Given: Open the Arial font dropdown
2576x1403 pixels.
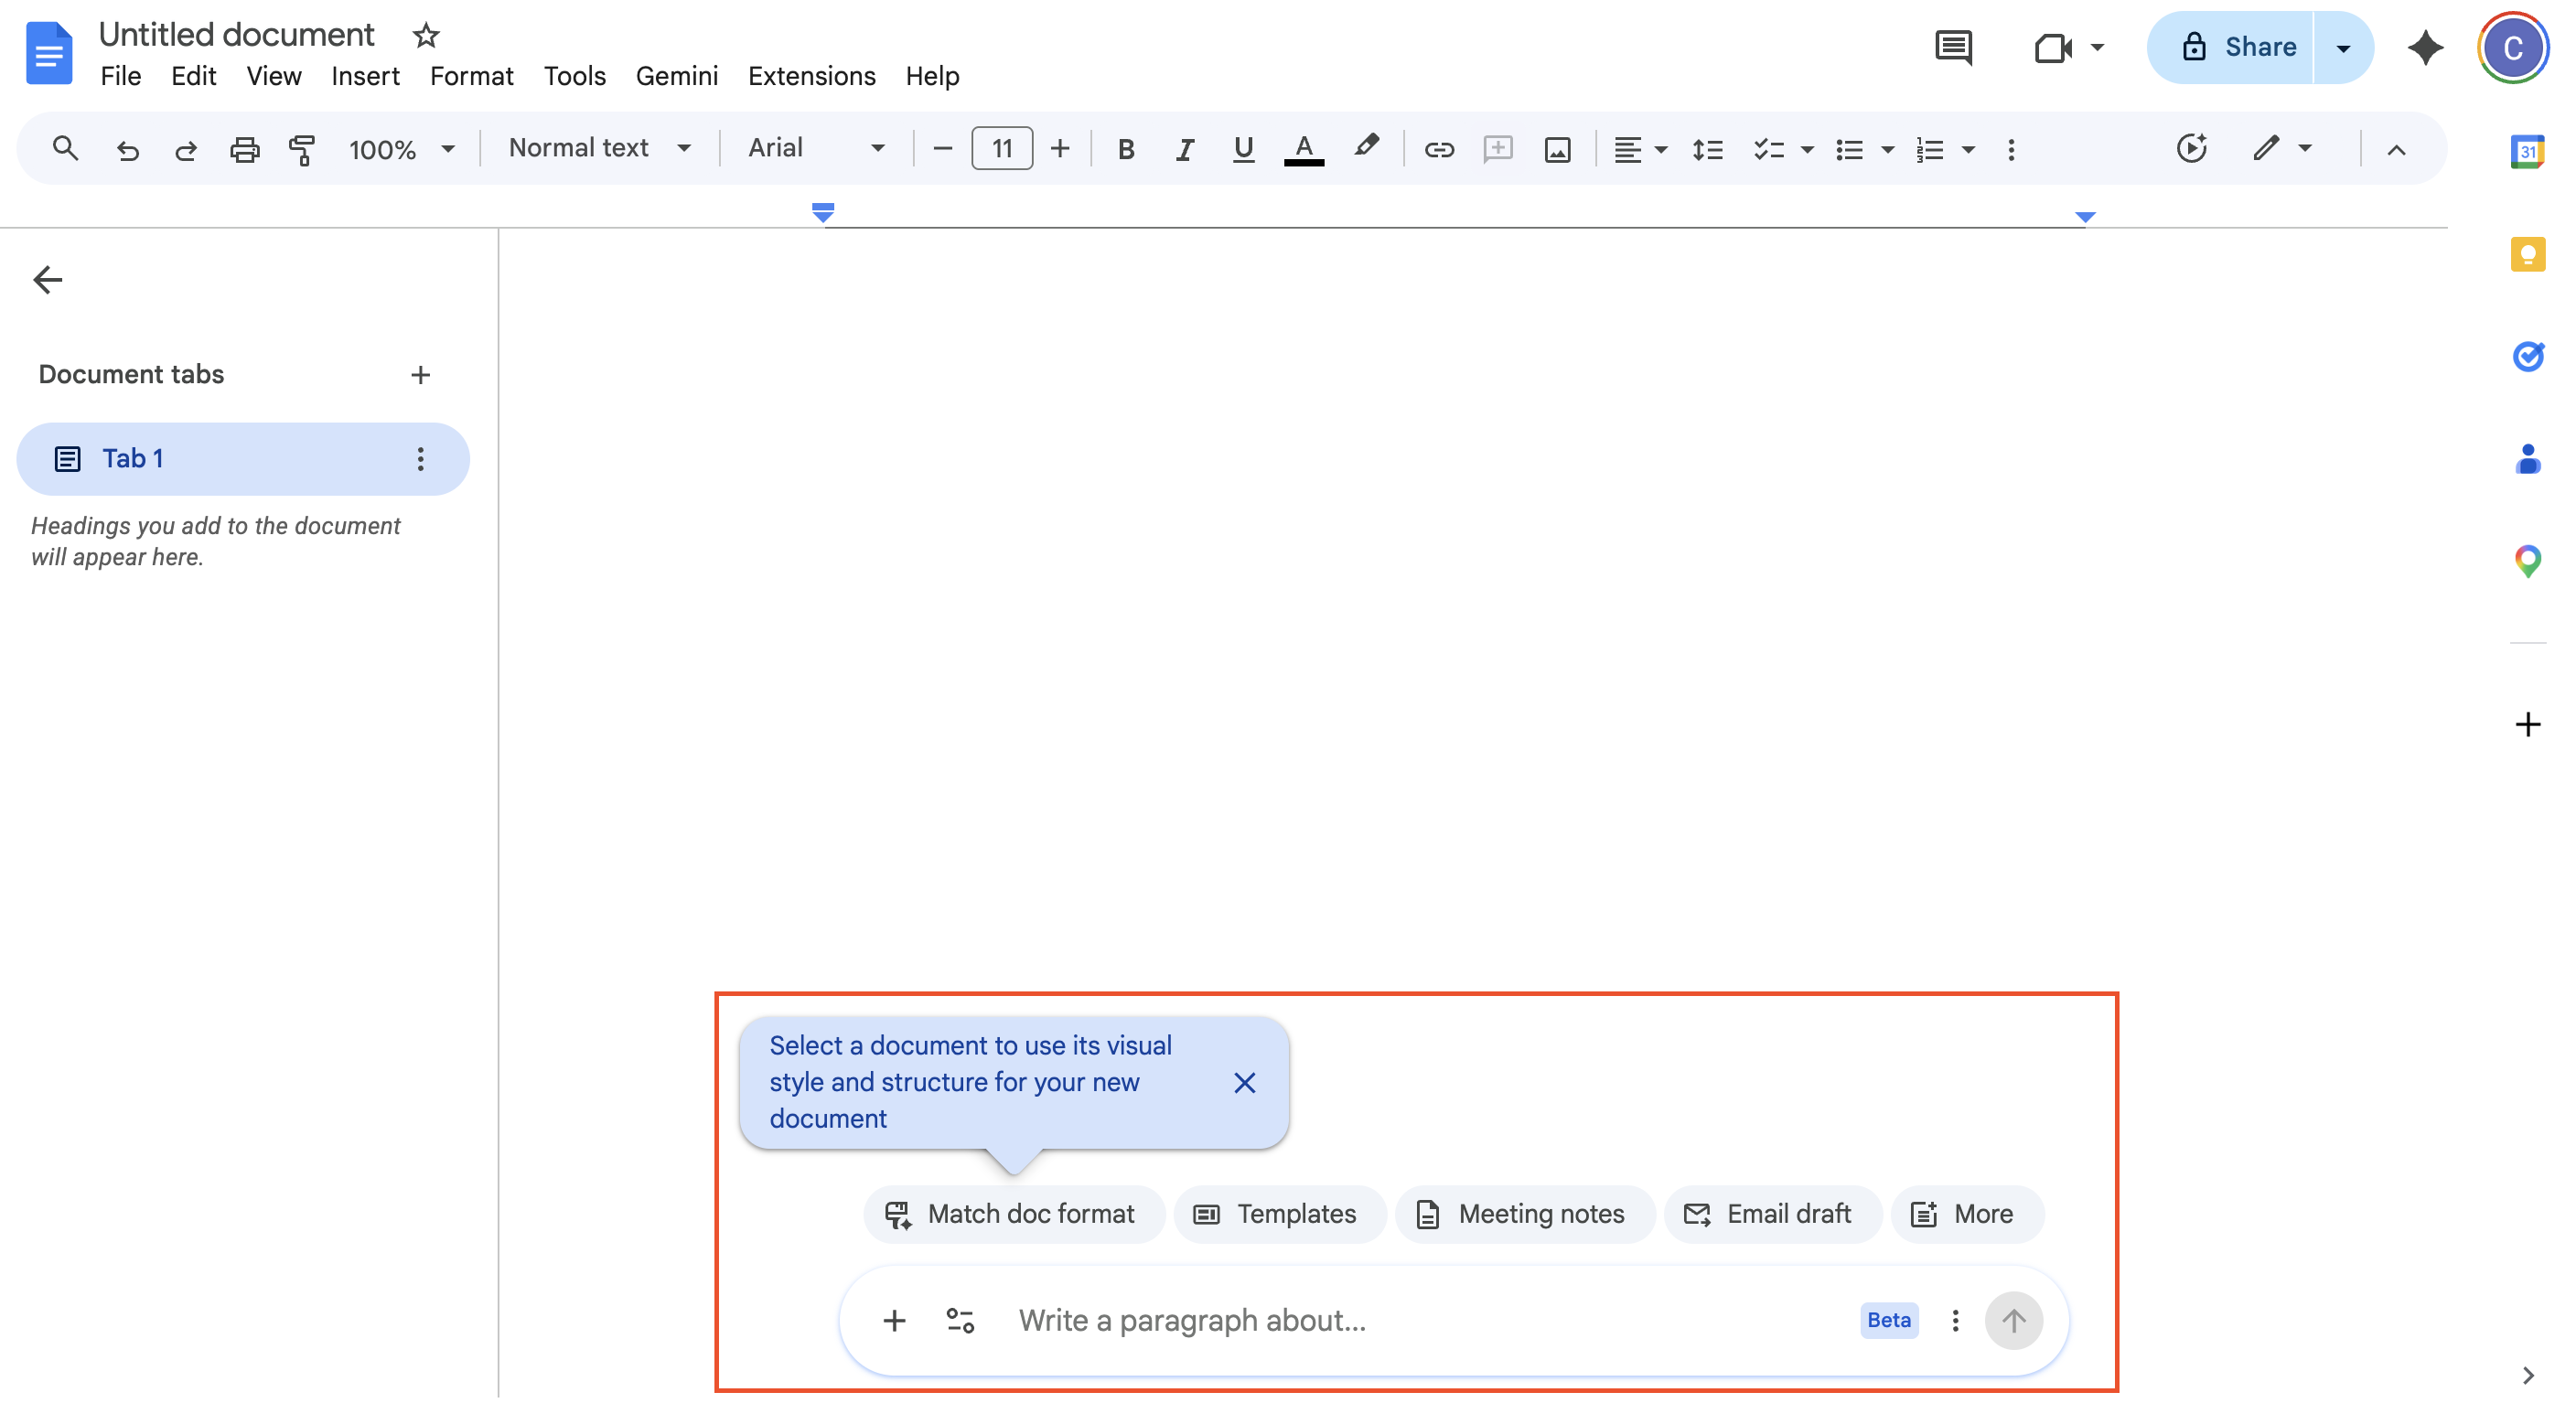Looking at the screenshot, I should (816, 148).
